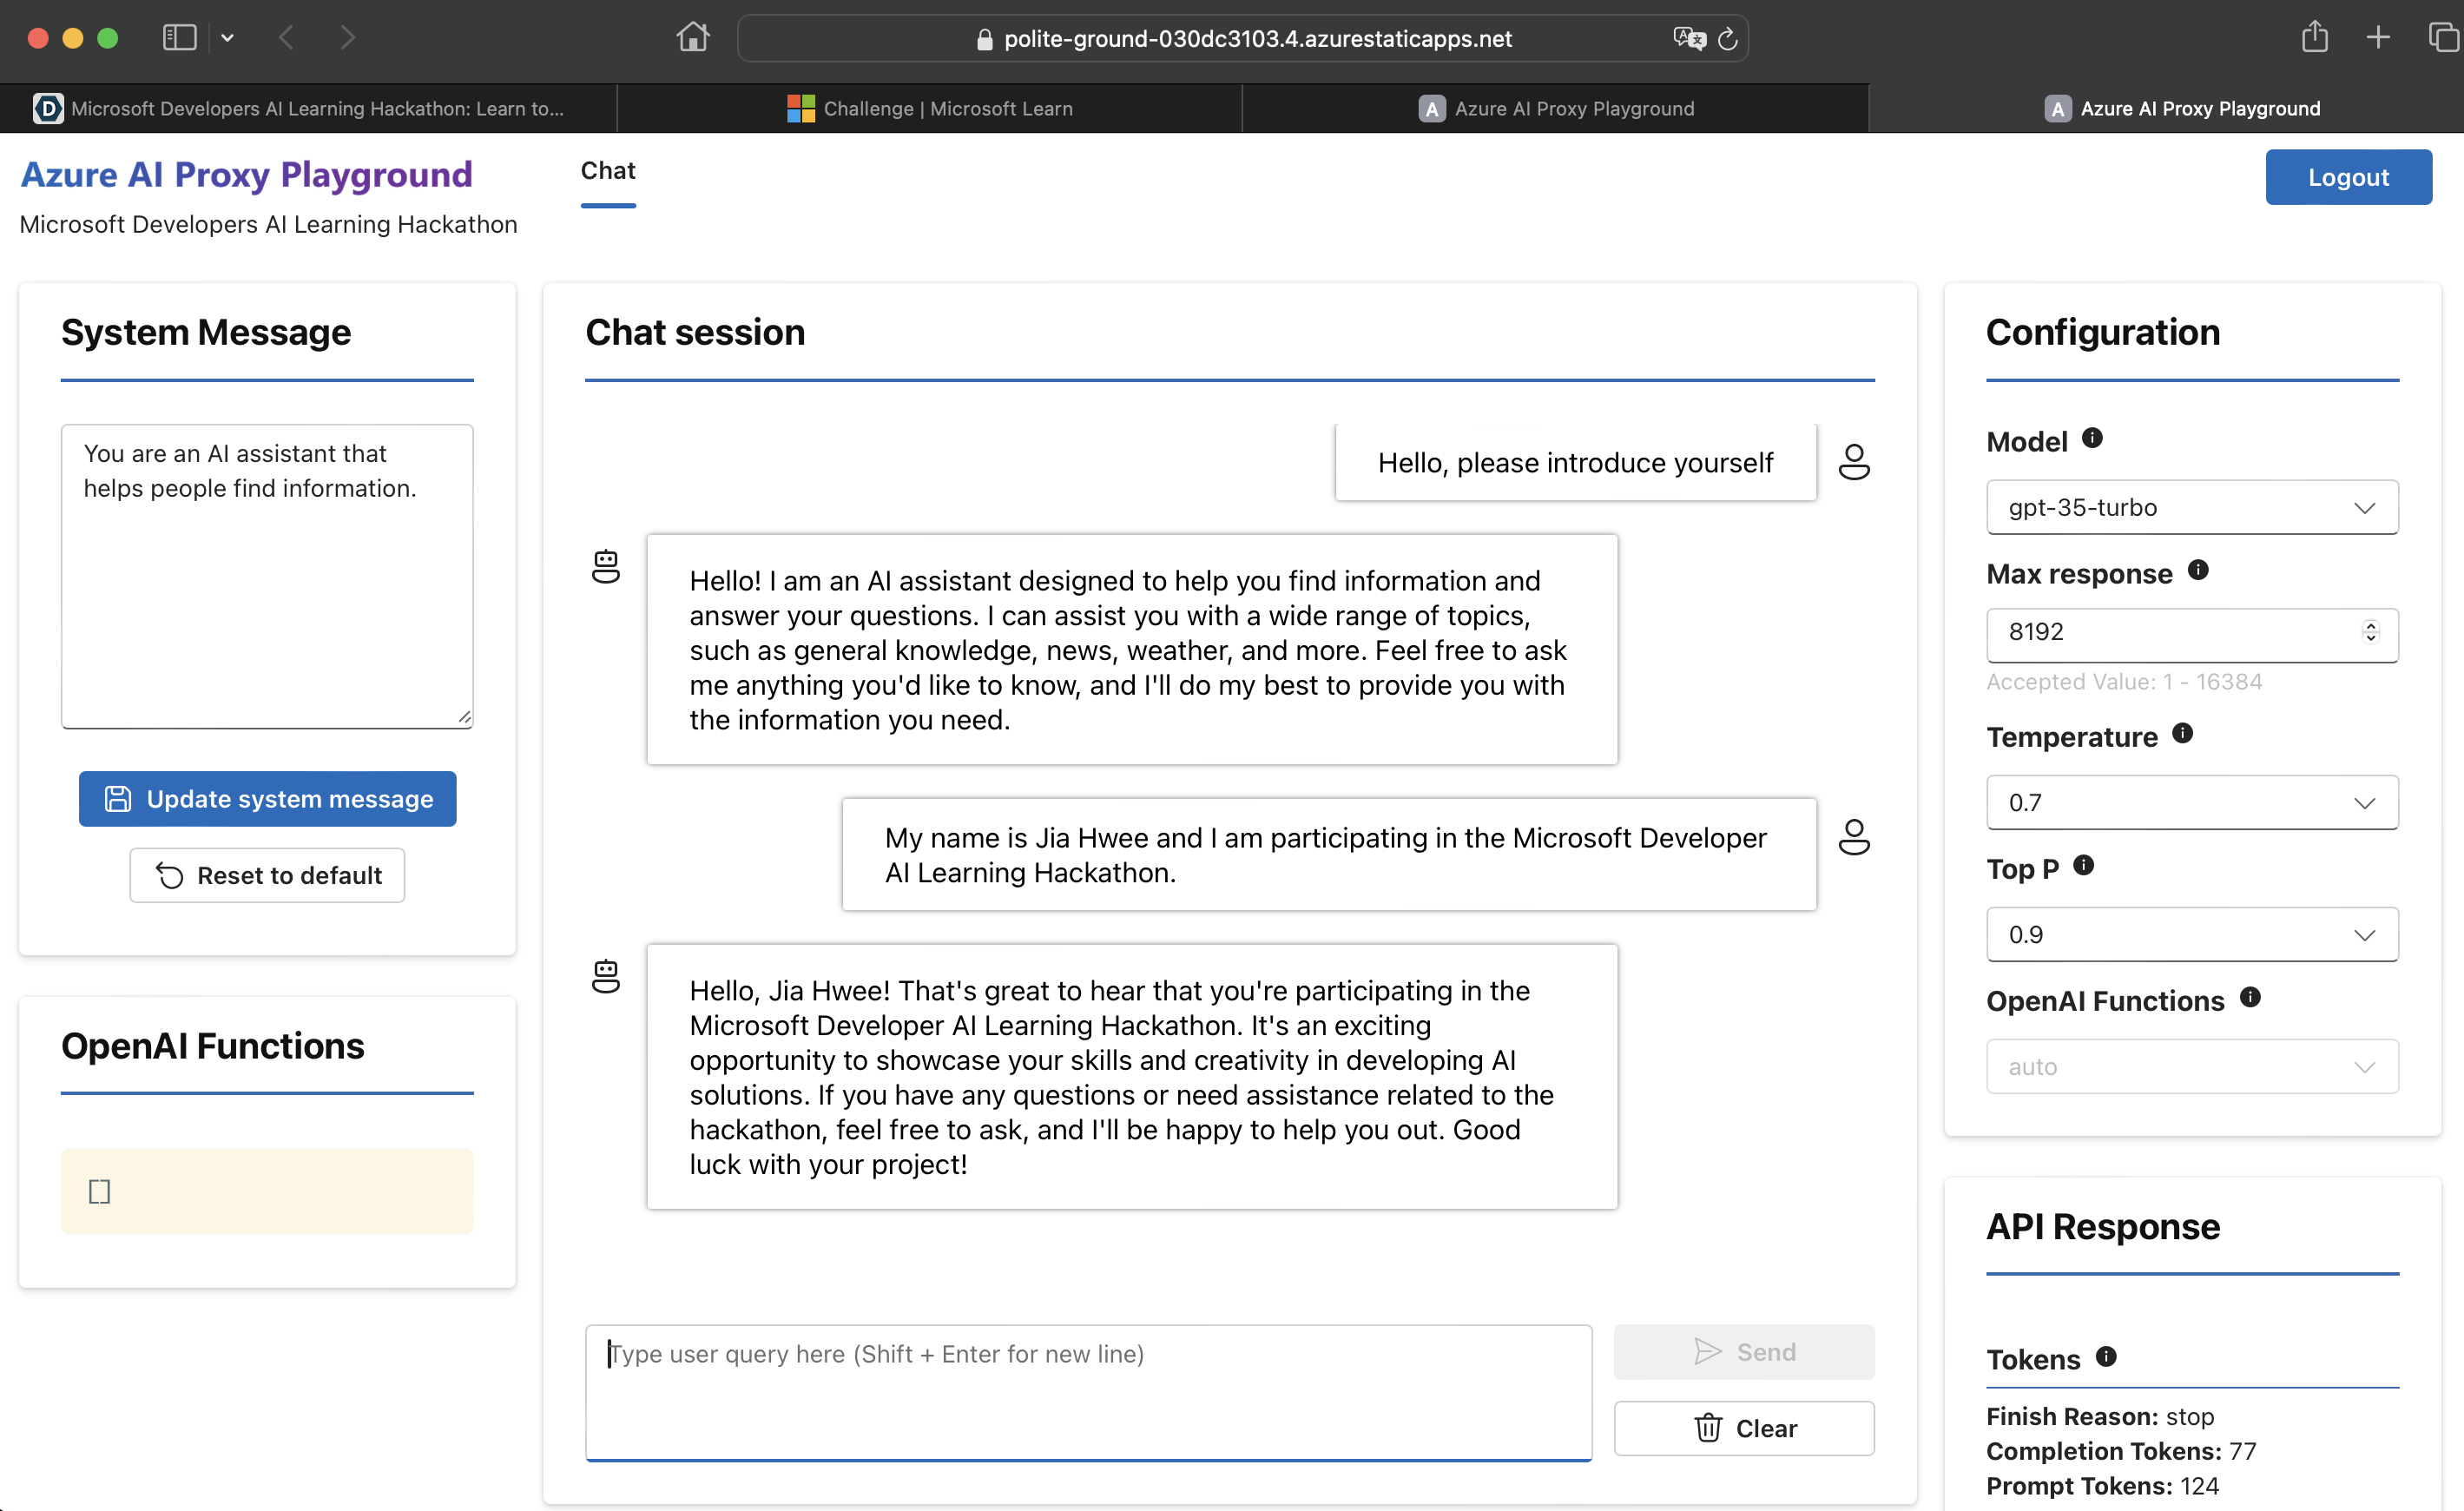Click the Model info icon

tap(2091, 438)
